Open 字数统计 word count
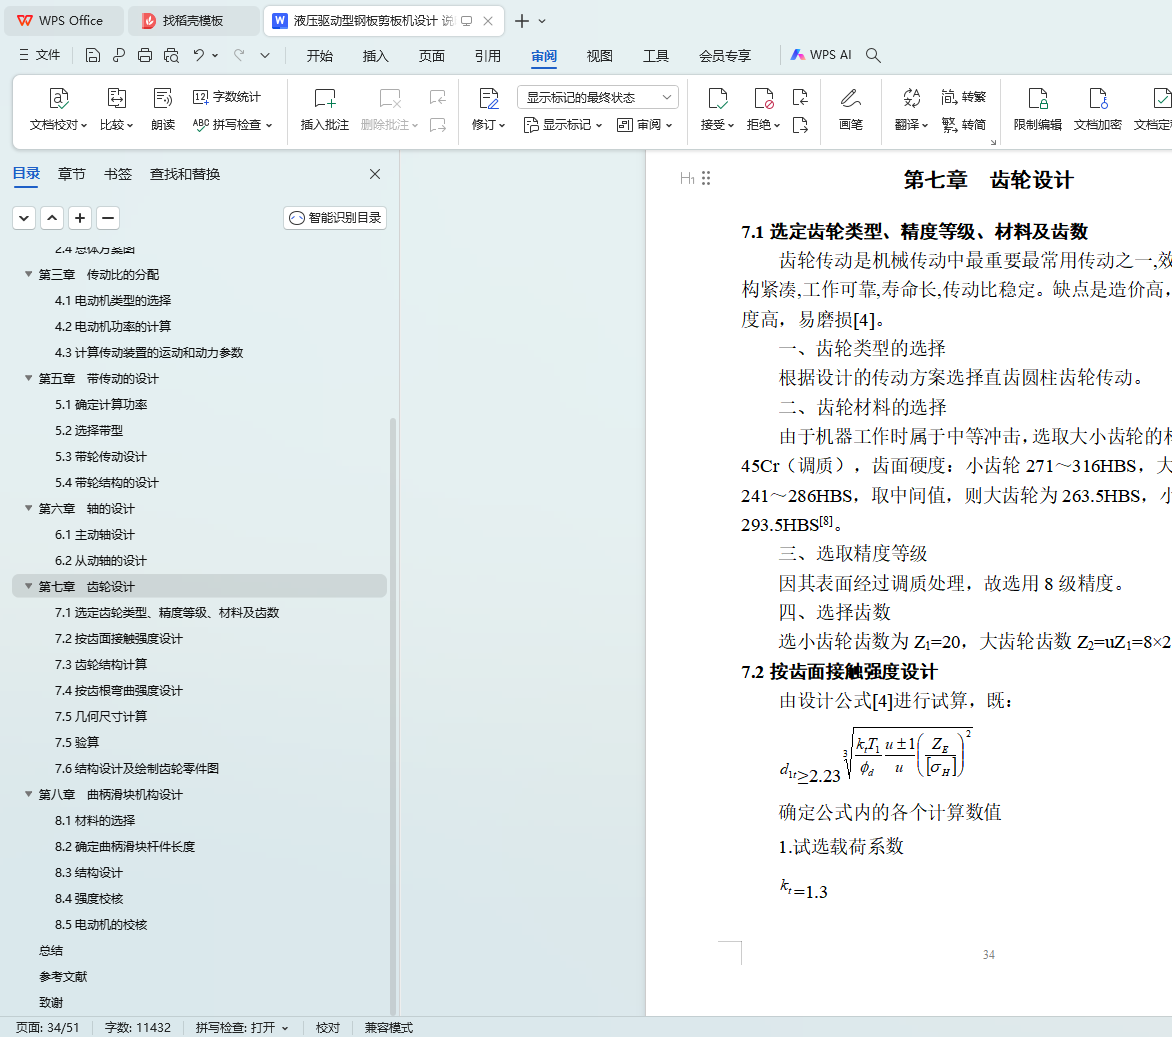 click(x=226, y=97)
